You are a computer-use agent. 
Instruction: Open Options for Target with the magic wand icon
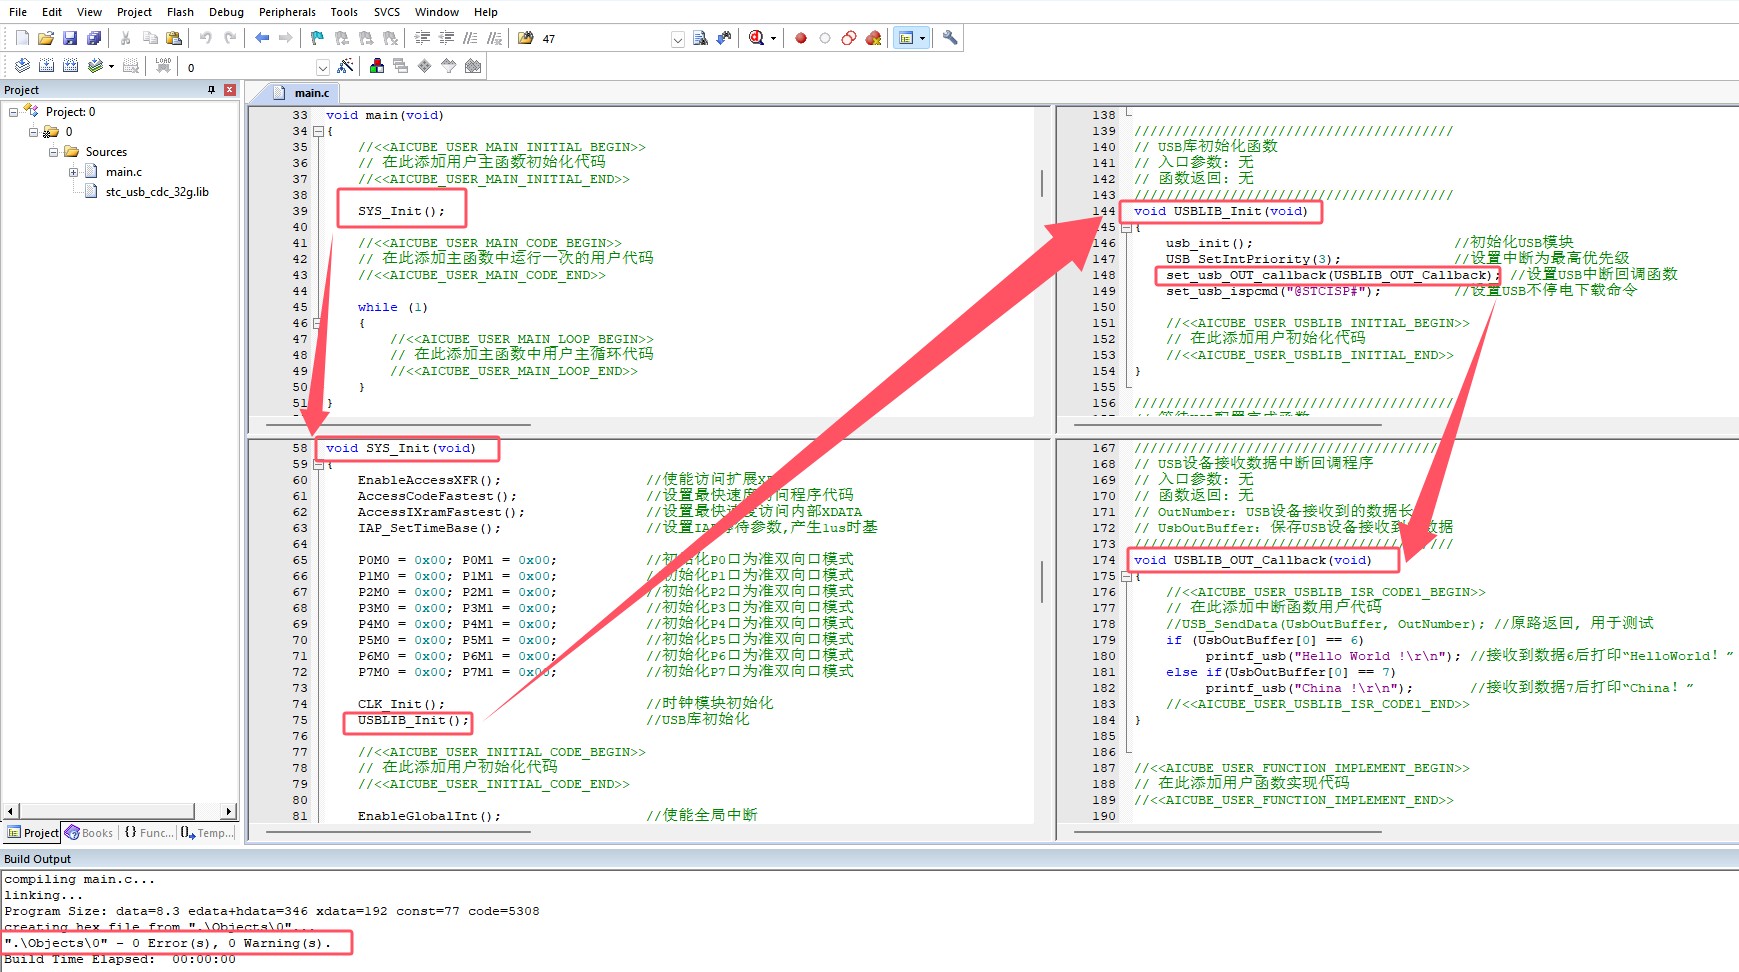click(345, 66)
